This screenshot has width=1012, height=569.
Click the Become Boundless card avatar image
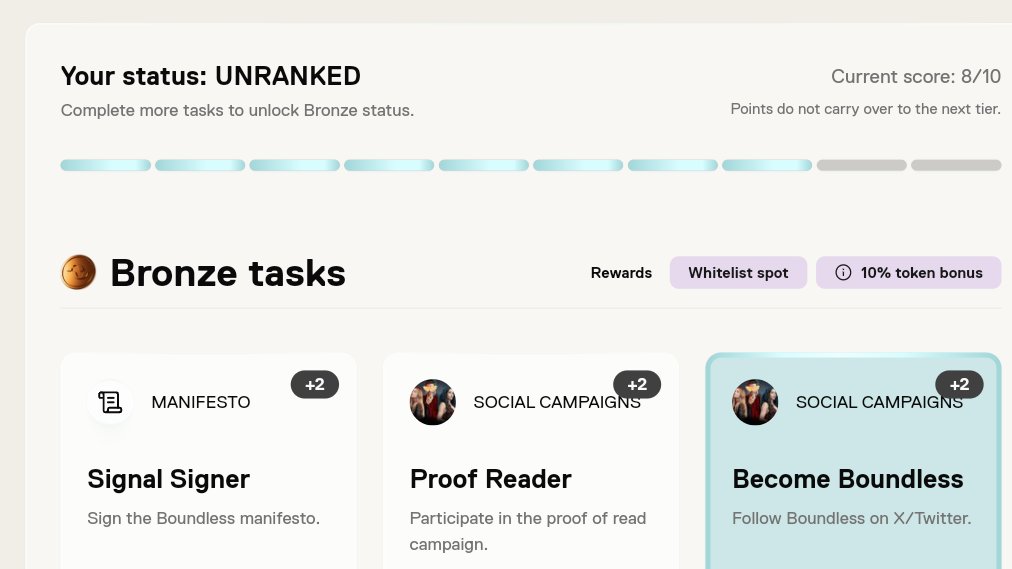point(755,402)
